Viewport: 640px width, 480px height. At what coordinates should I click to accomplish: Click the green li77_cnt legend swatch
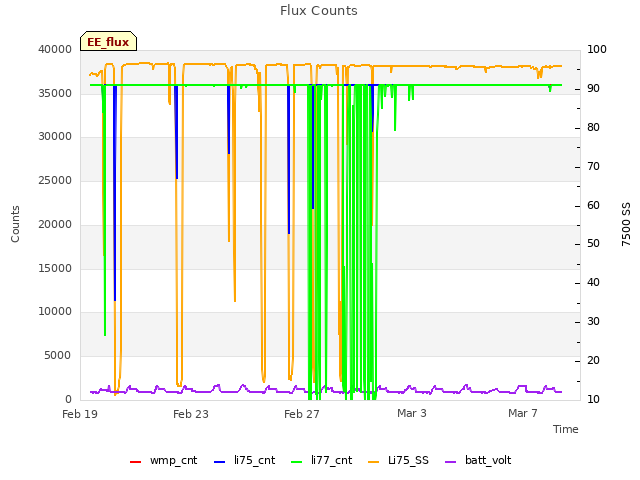[296, 462]
